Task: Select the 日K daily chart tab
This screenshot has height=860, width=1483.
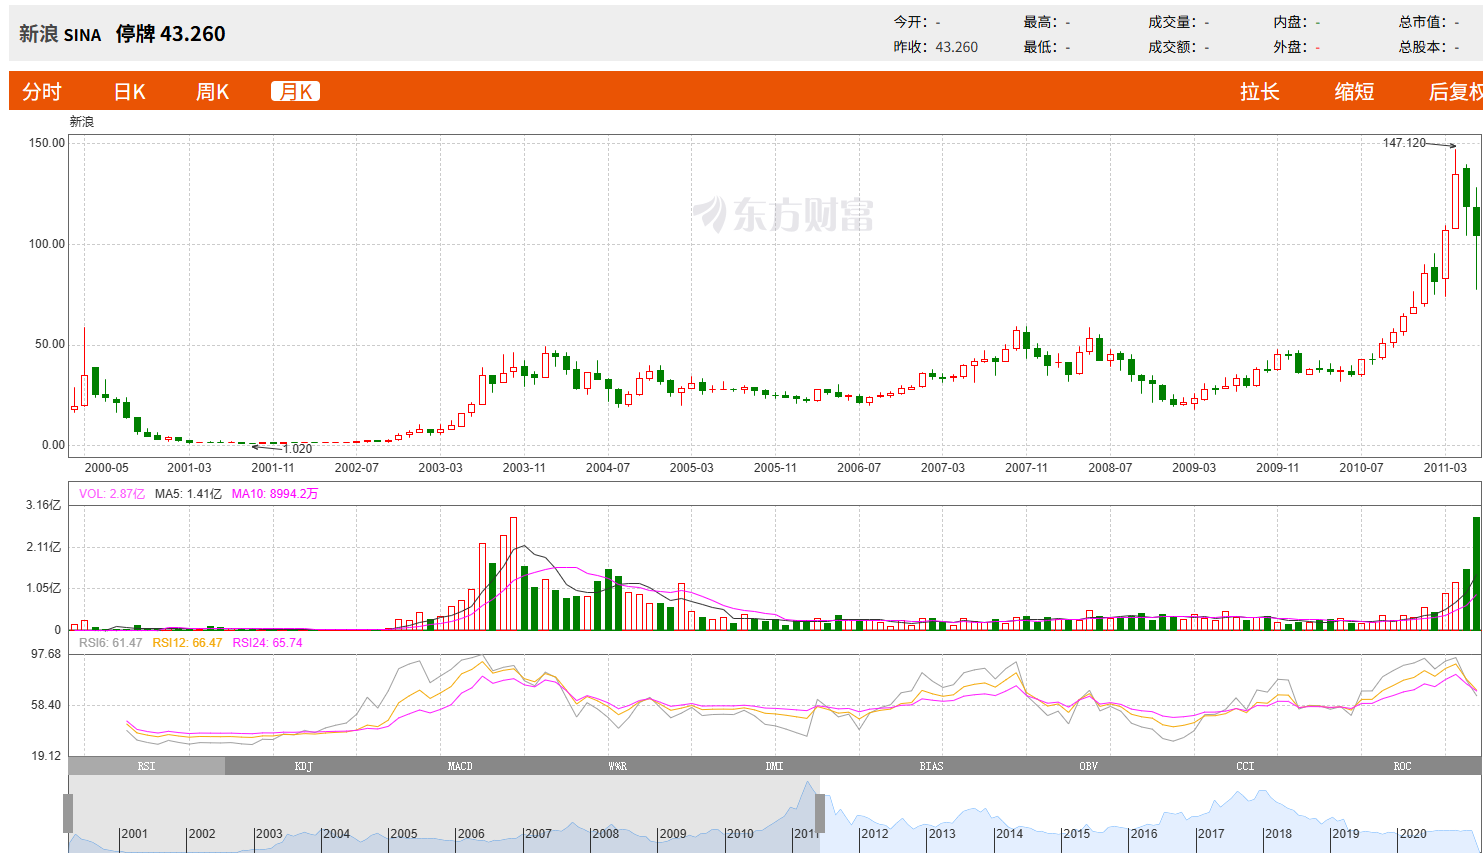Action: click(130, 92)
